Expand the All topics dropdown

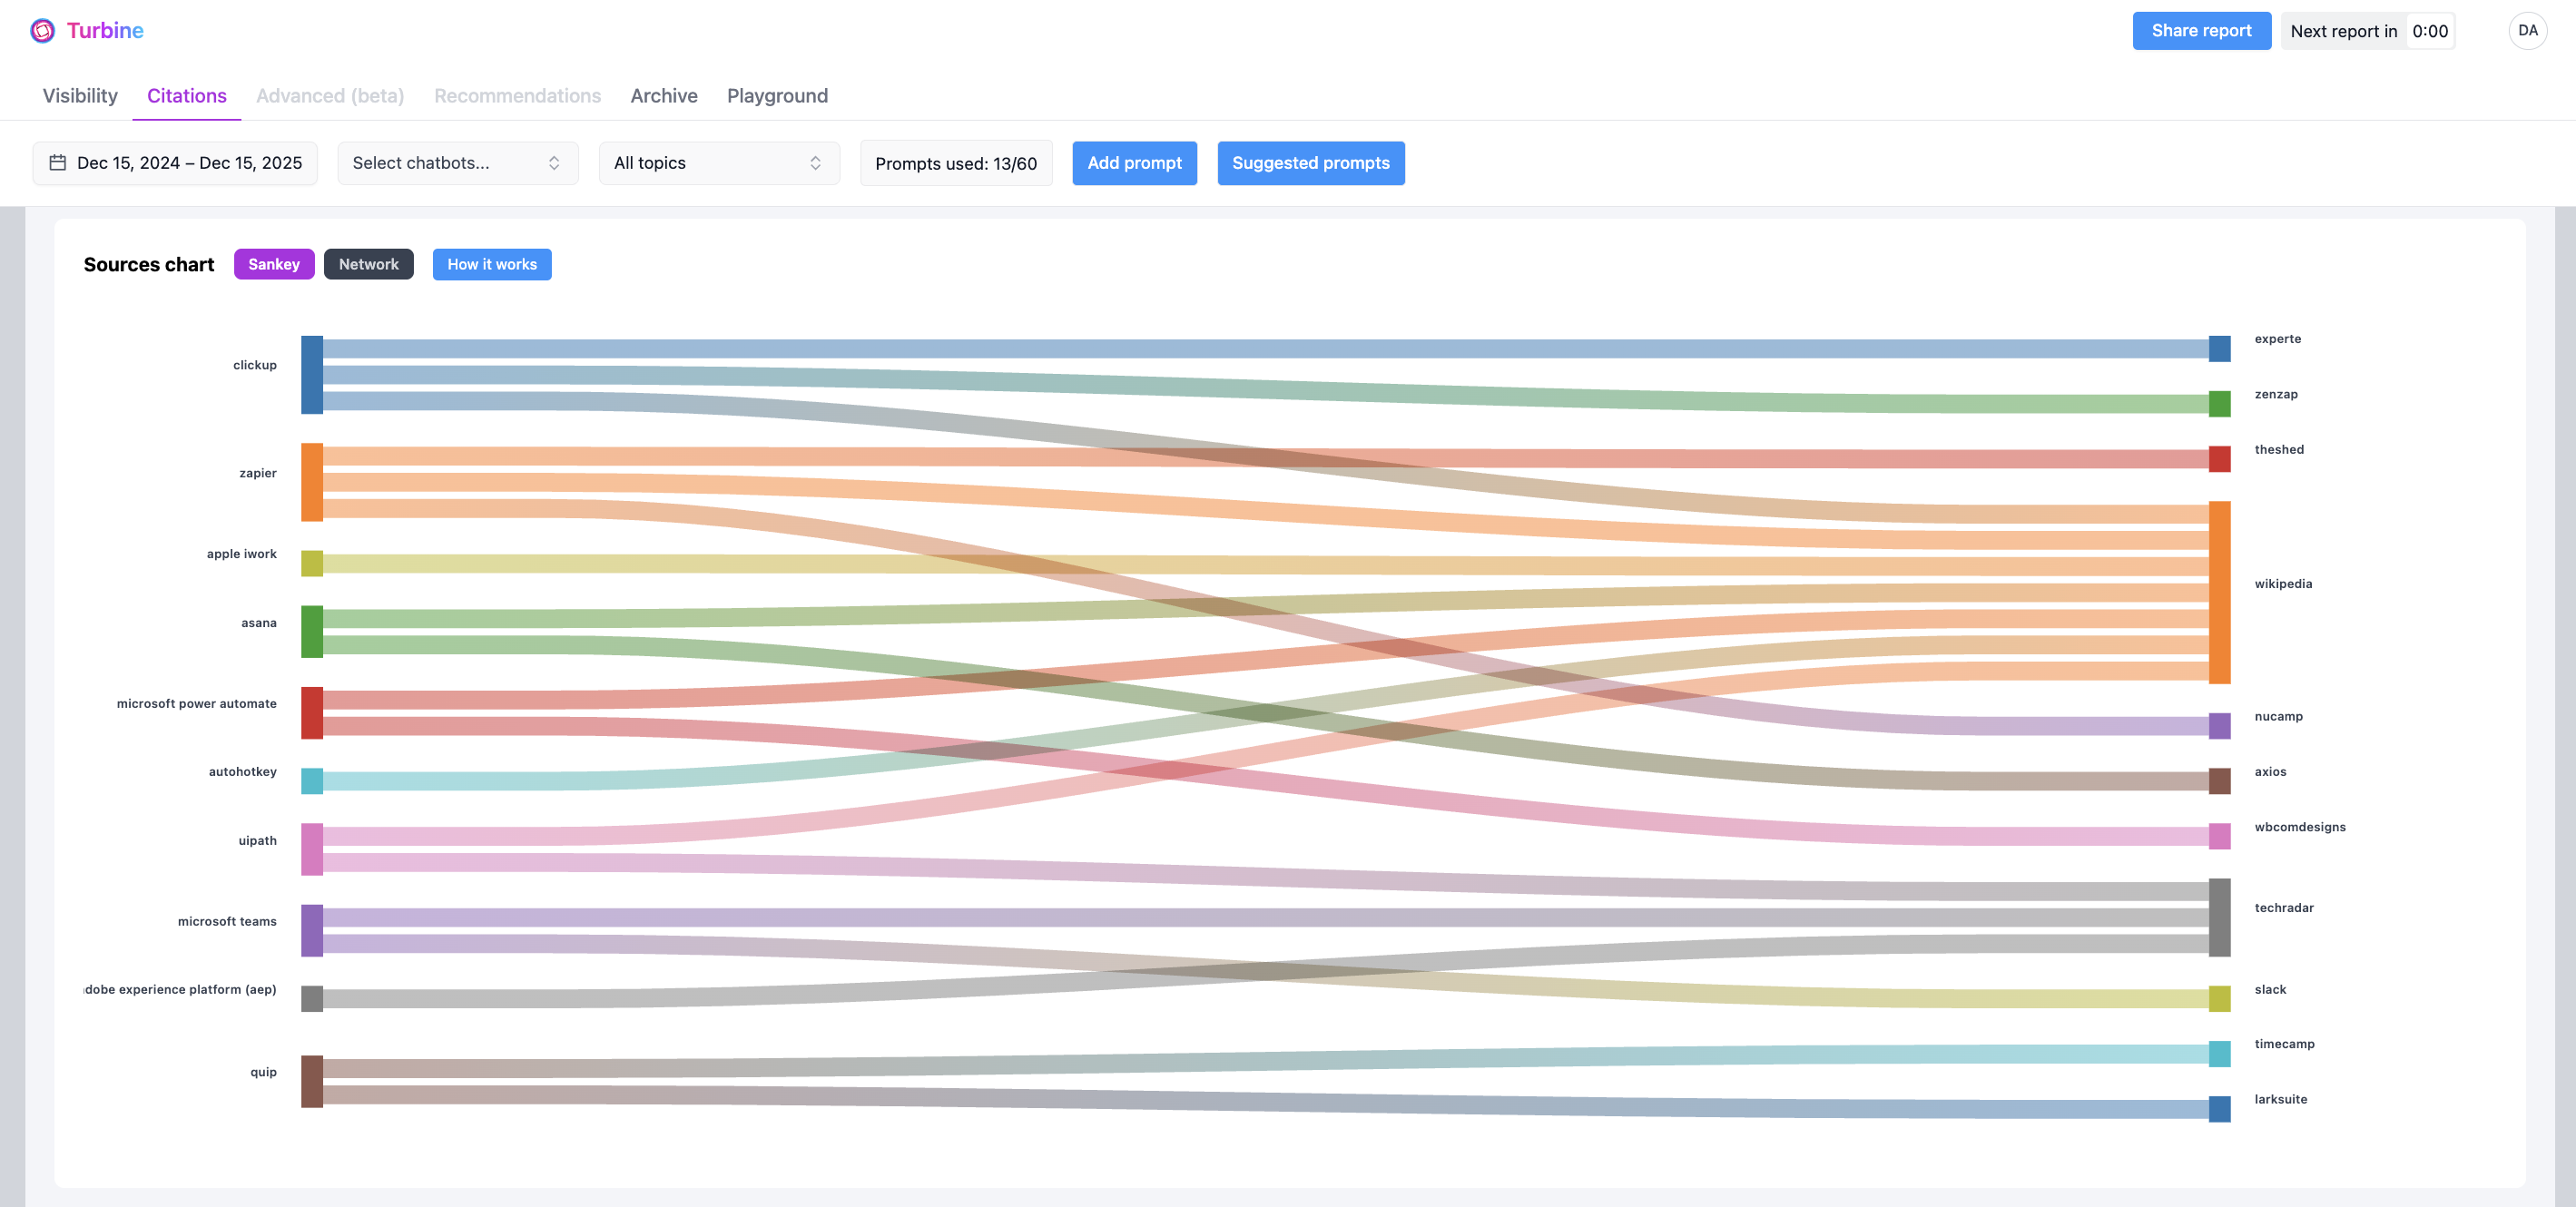pos(718,163)
